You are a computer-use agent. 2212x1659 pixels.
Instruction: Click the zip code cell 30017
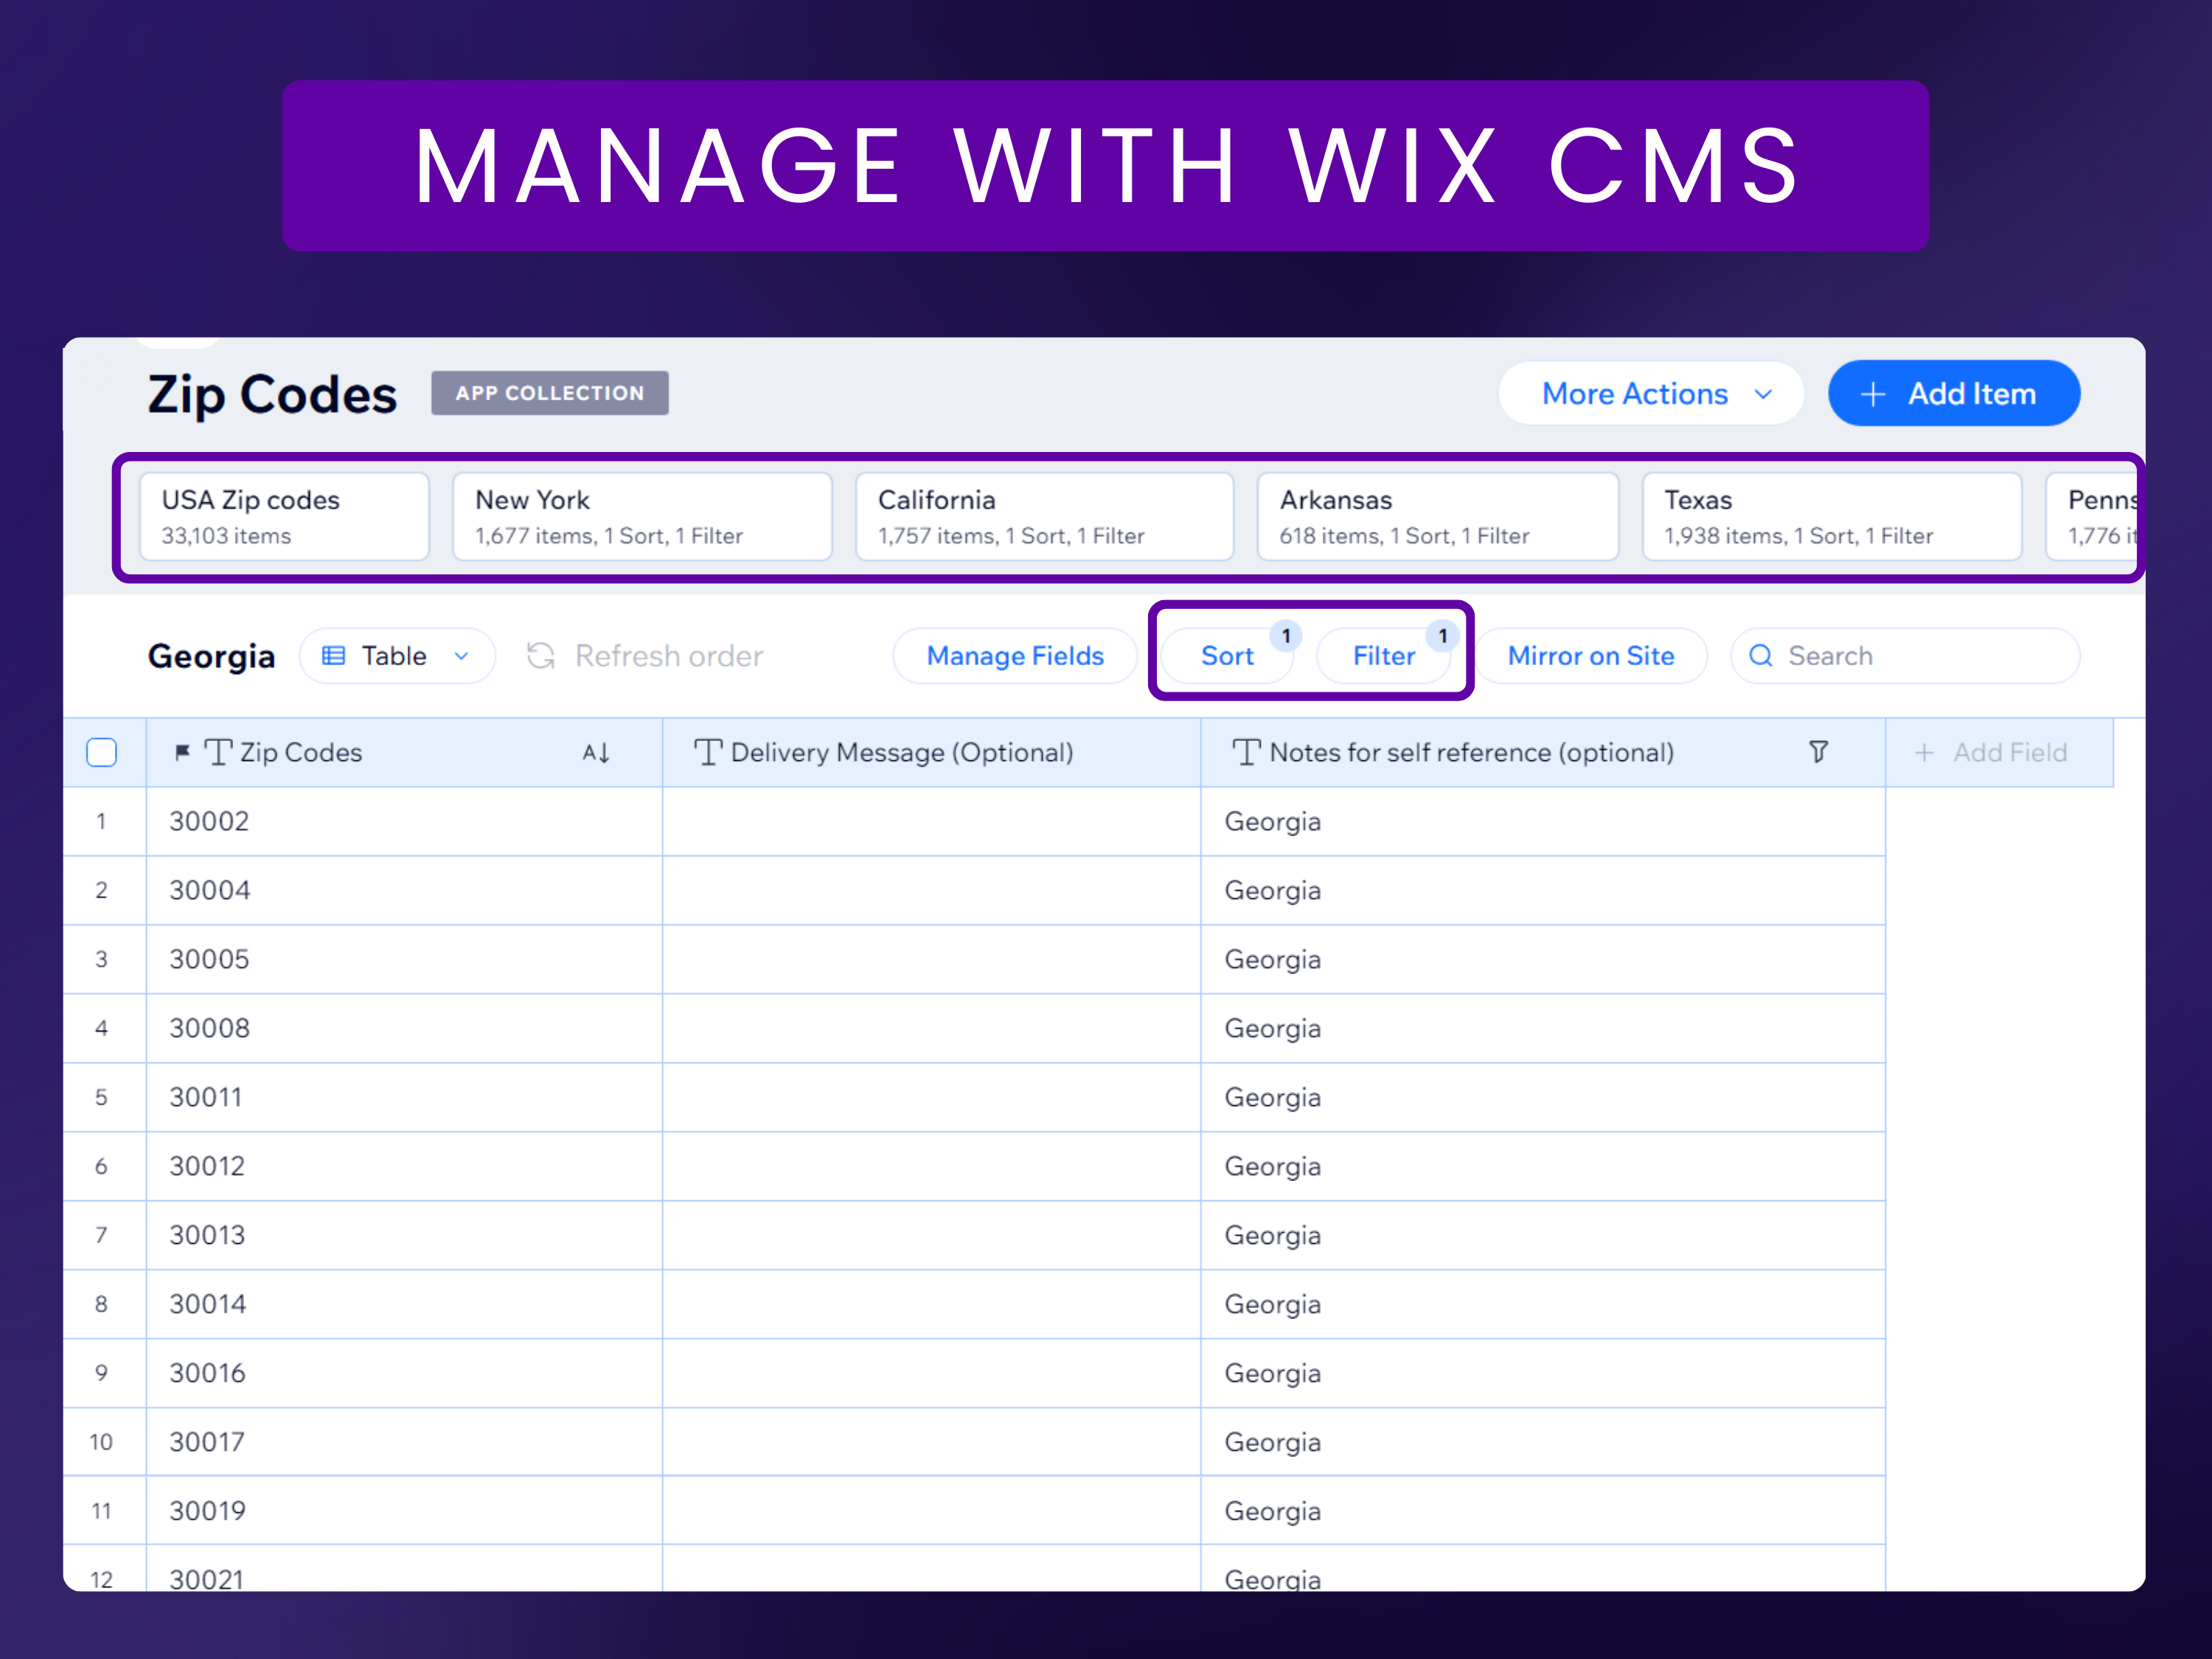pyautogui.click(x=404, y=1443)
